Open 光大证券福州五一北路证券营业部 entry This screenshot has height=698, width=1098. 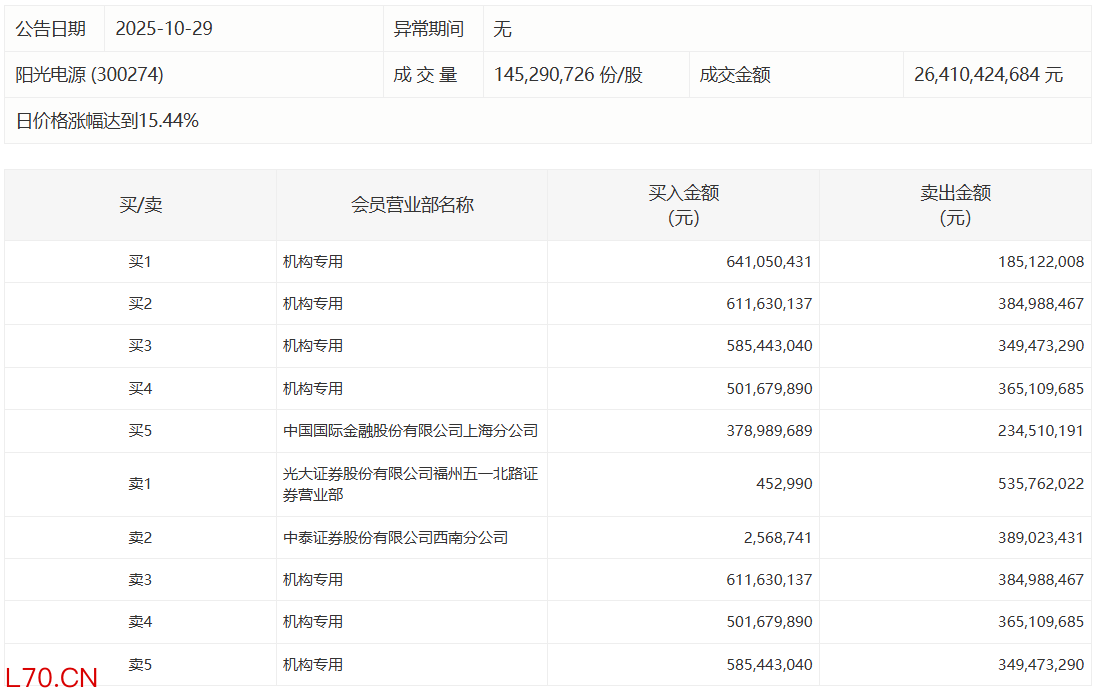pyautogui.click(x=410, y=484)
